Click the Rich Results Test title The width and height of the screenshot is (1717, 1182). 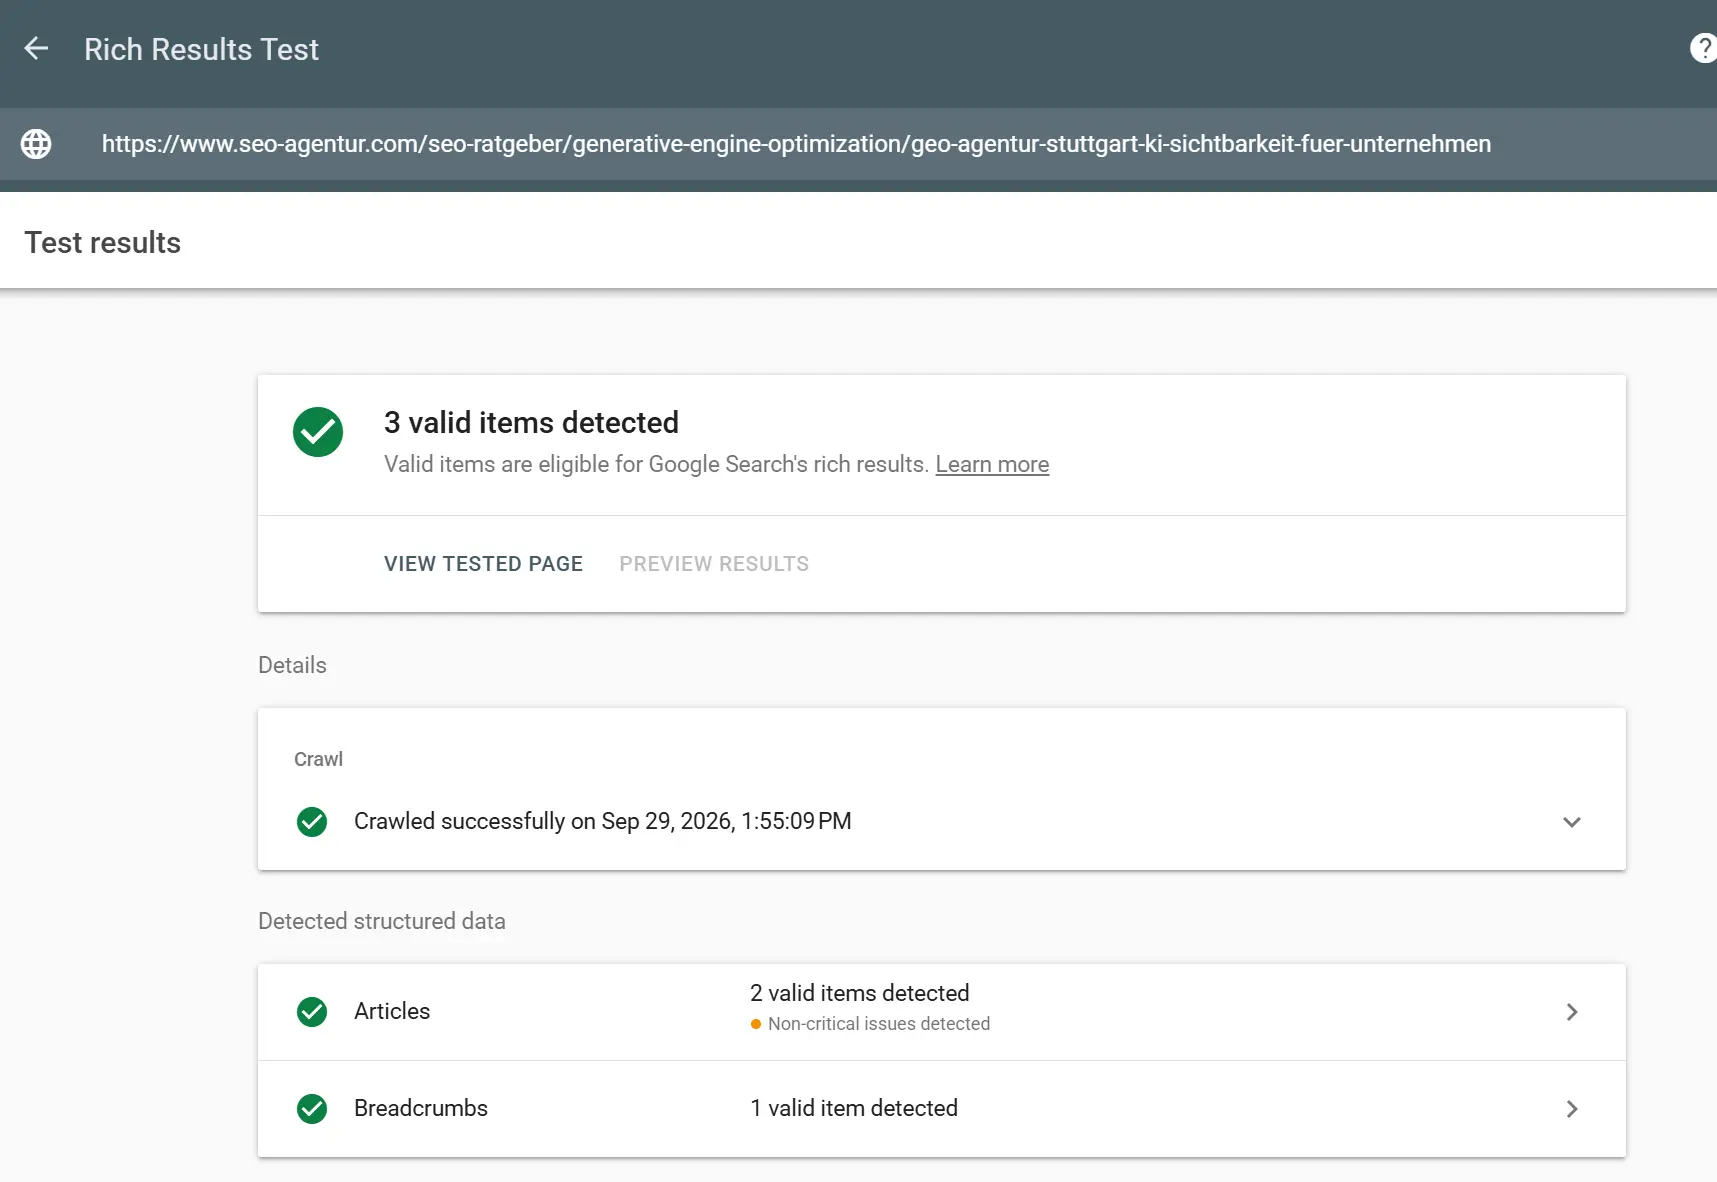pyautogui.click(x=201, y=49)
